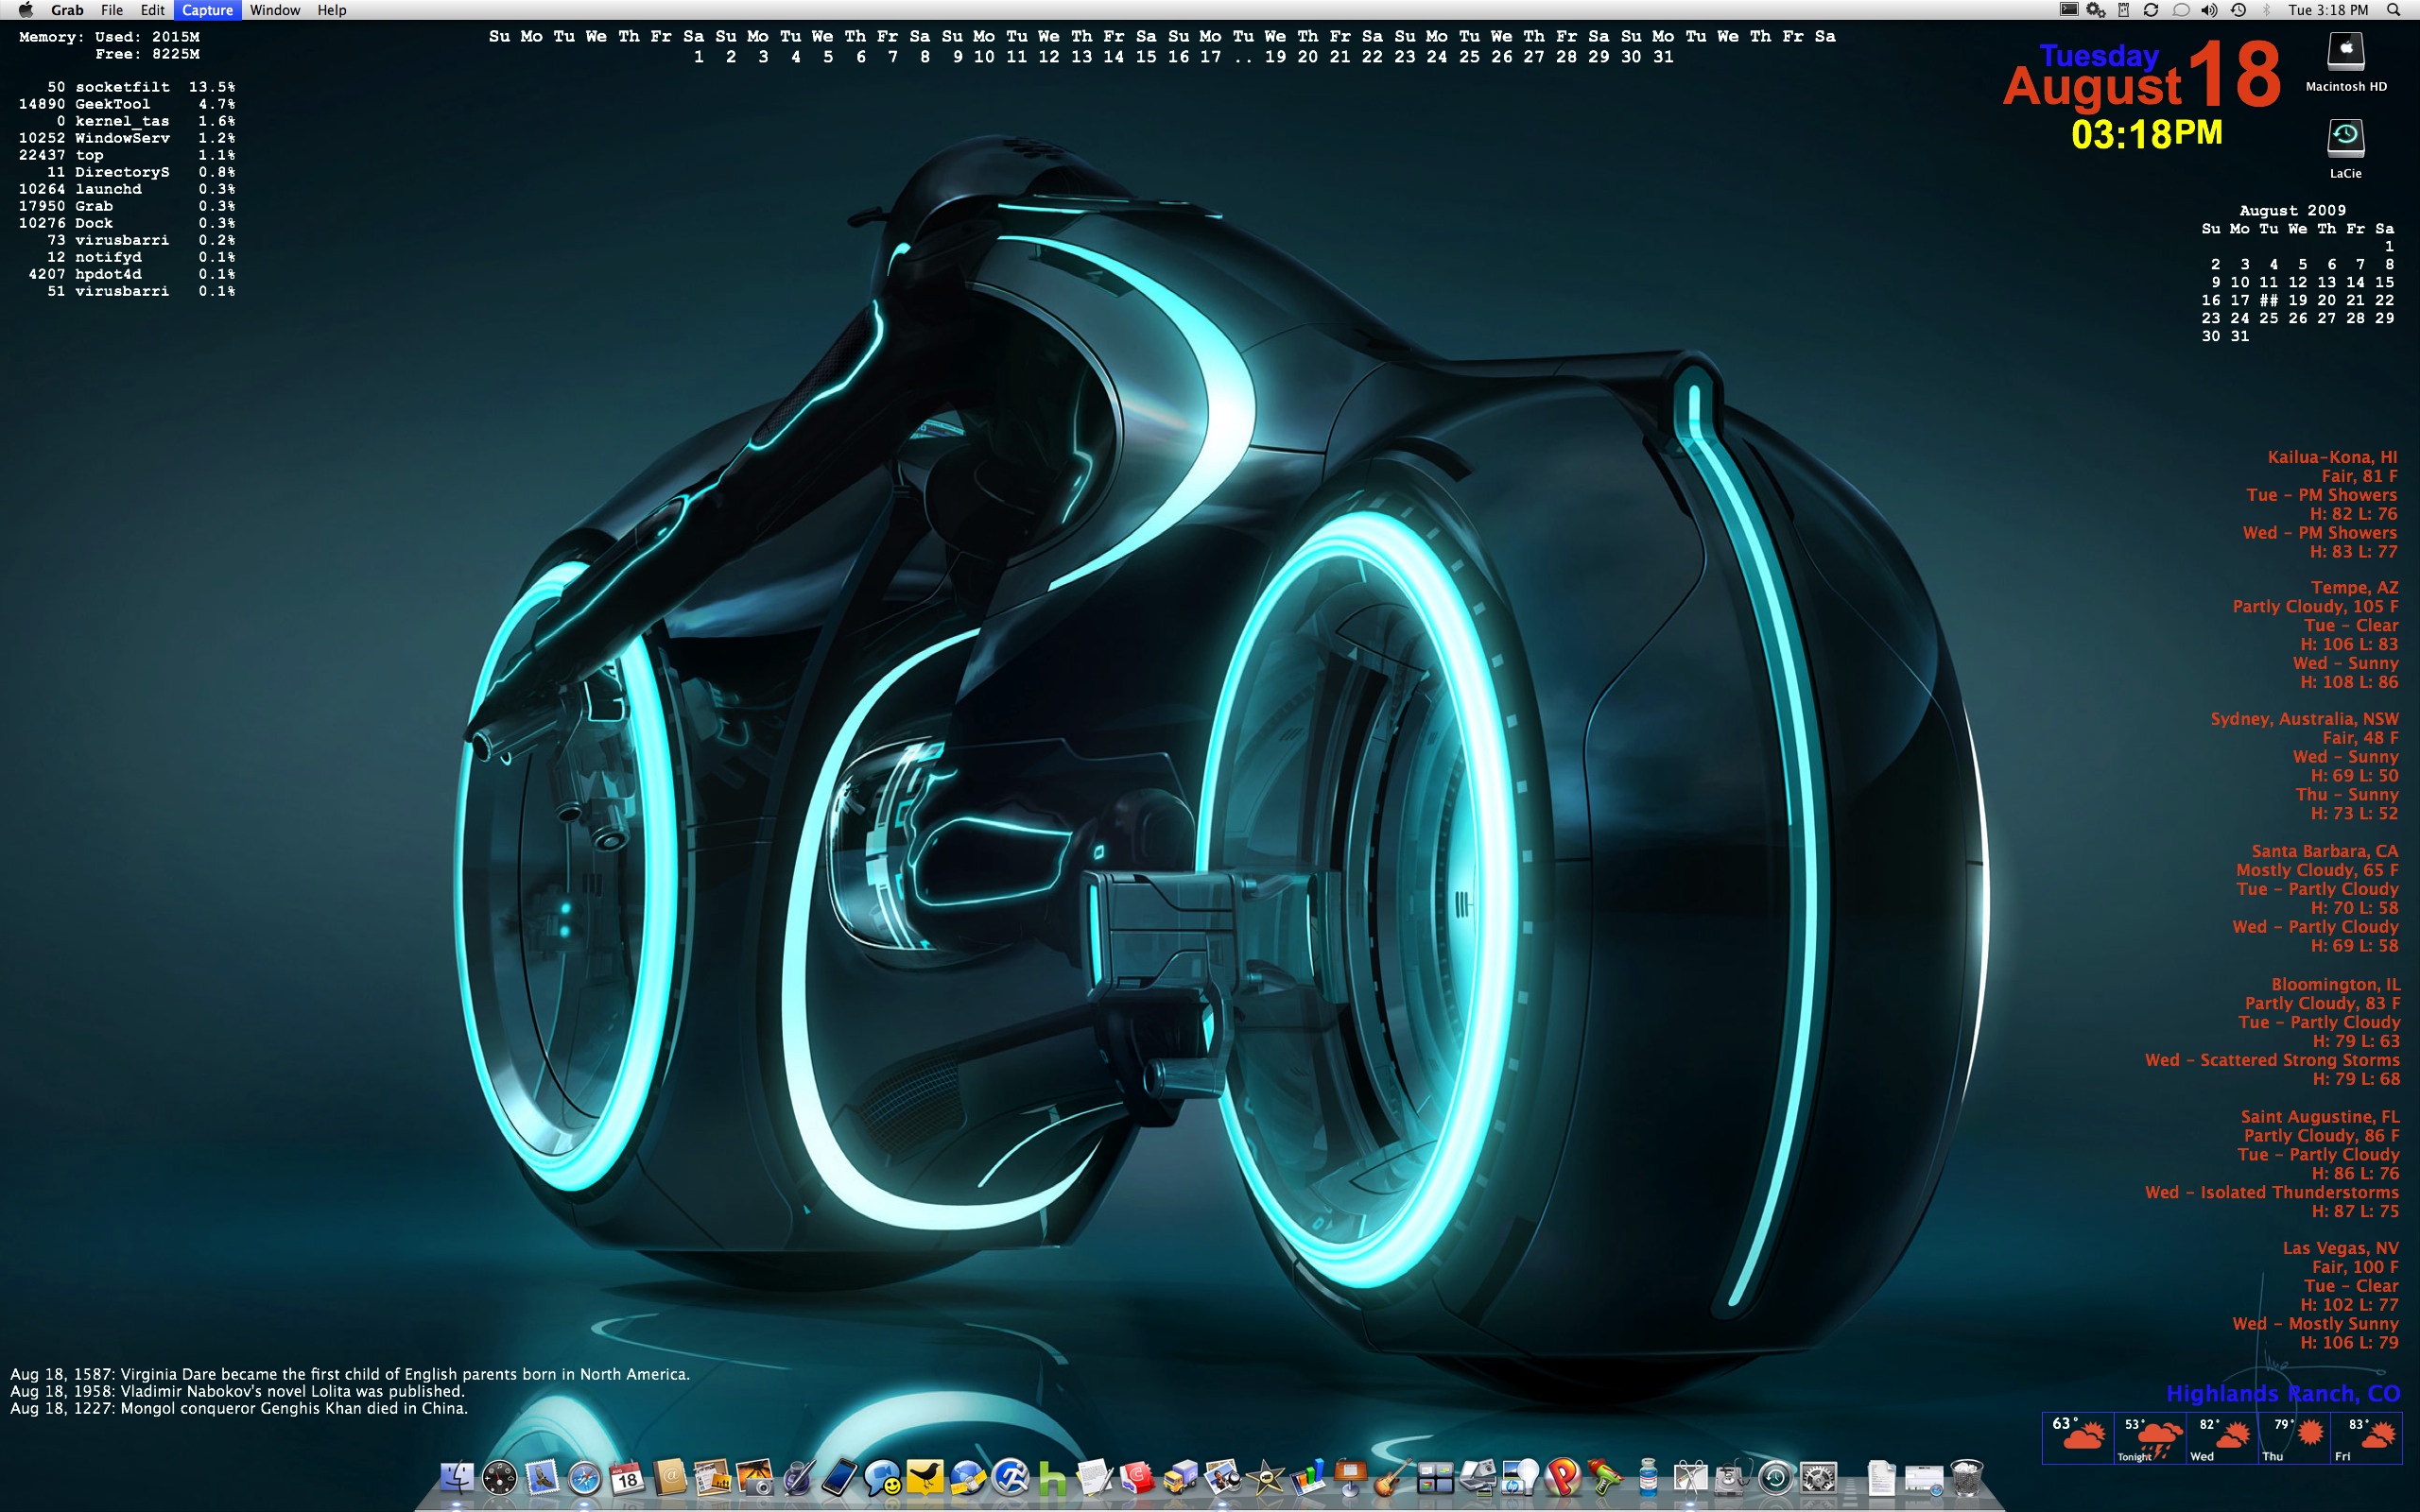Launch iCal from the dock
This screenshot has height=1512, width=2420.
point(627,1477)
